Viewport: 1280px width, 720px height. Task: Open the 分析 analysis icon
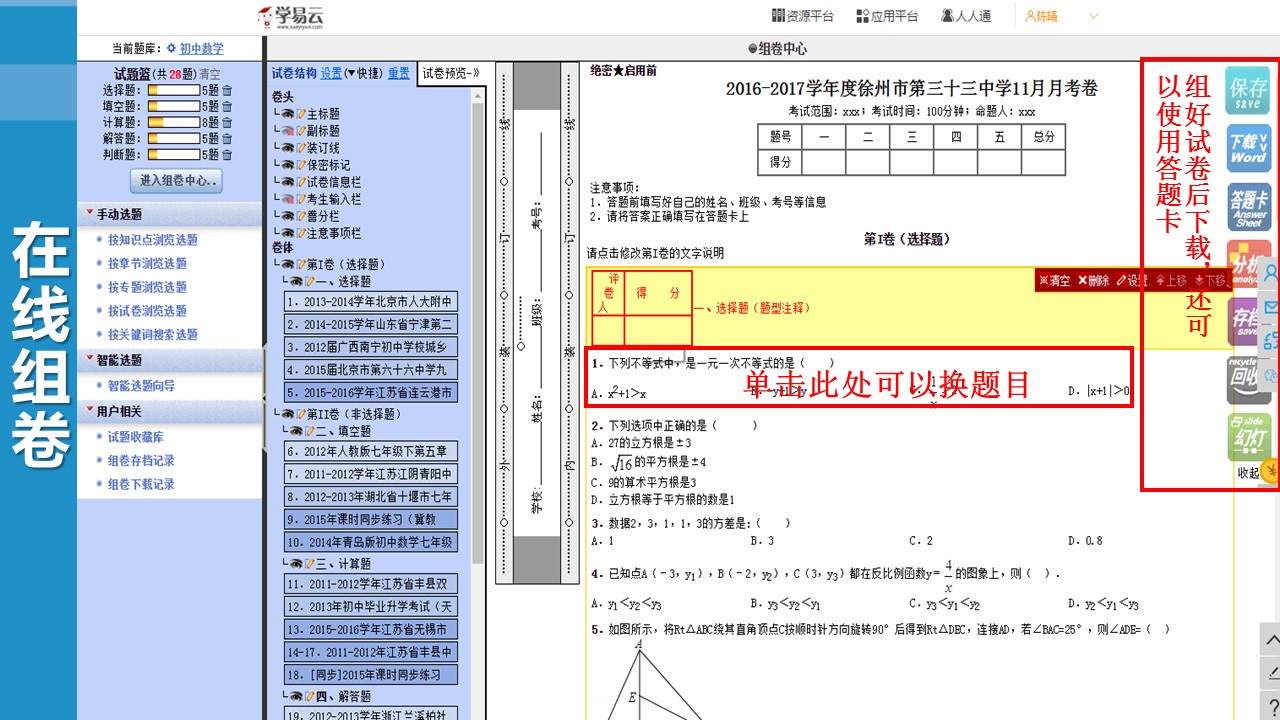[x=1243, y=265]
